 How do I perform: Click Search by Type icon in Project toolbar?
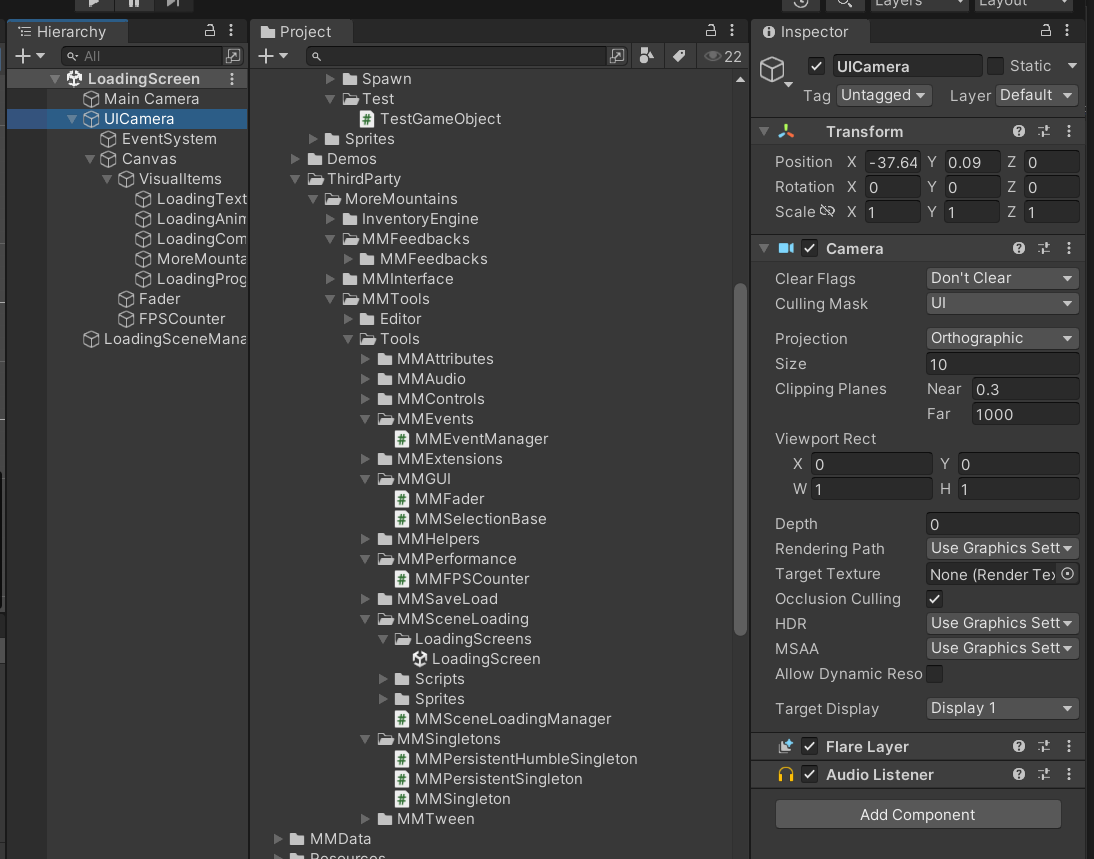pos(647,56)
